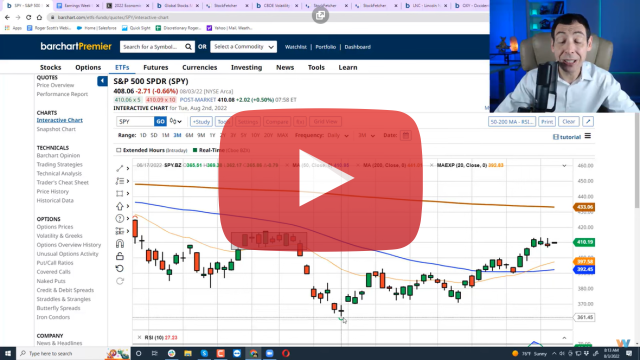Open the Futures menu tab
The image size is (640, 360).
pos(156,67)
